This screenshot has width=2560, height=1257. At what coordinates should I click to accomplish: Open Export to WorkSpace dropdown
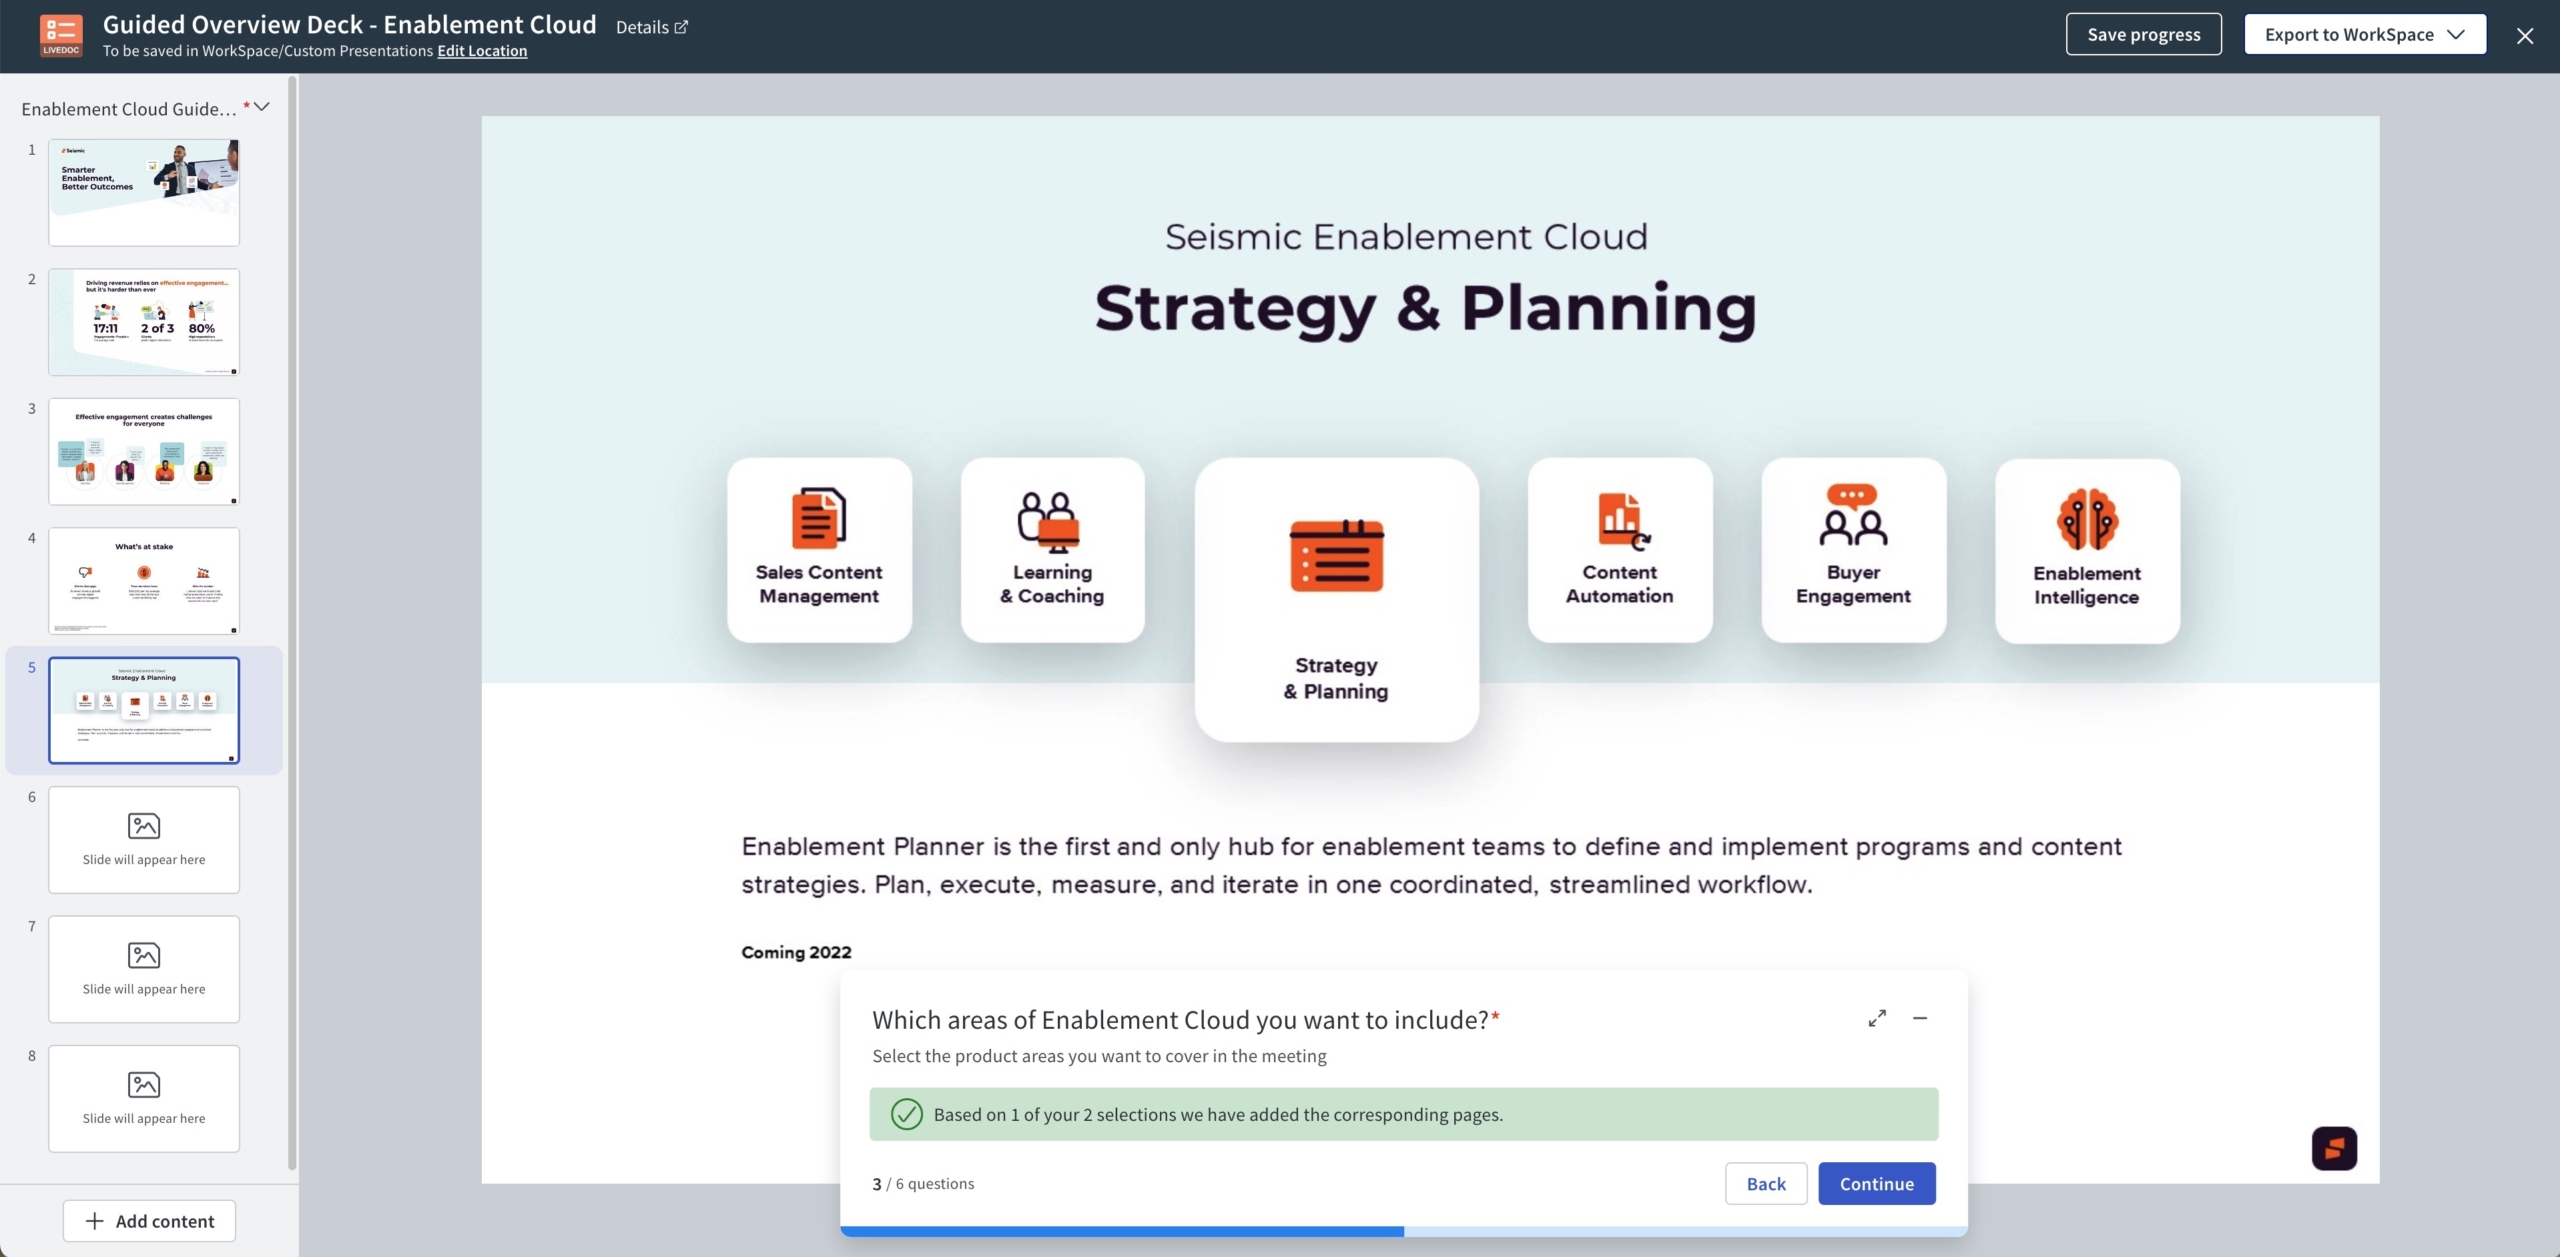pos(2365,34)
